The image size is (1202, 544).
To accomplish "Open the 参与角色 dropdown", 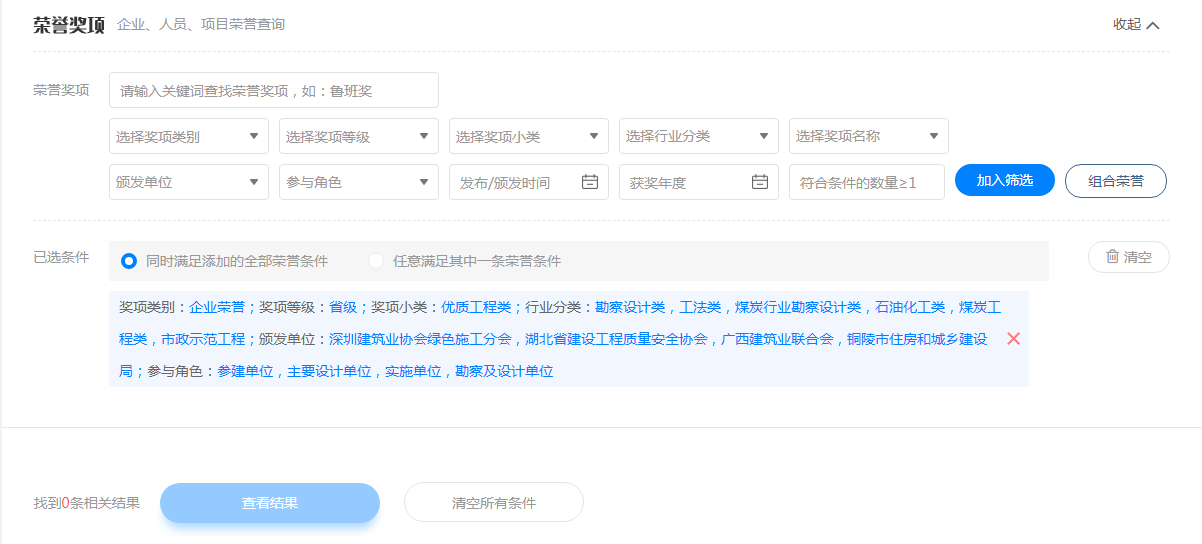I will (x=359, y=182).
